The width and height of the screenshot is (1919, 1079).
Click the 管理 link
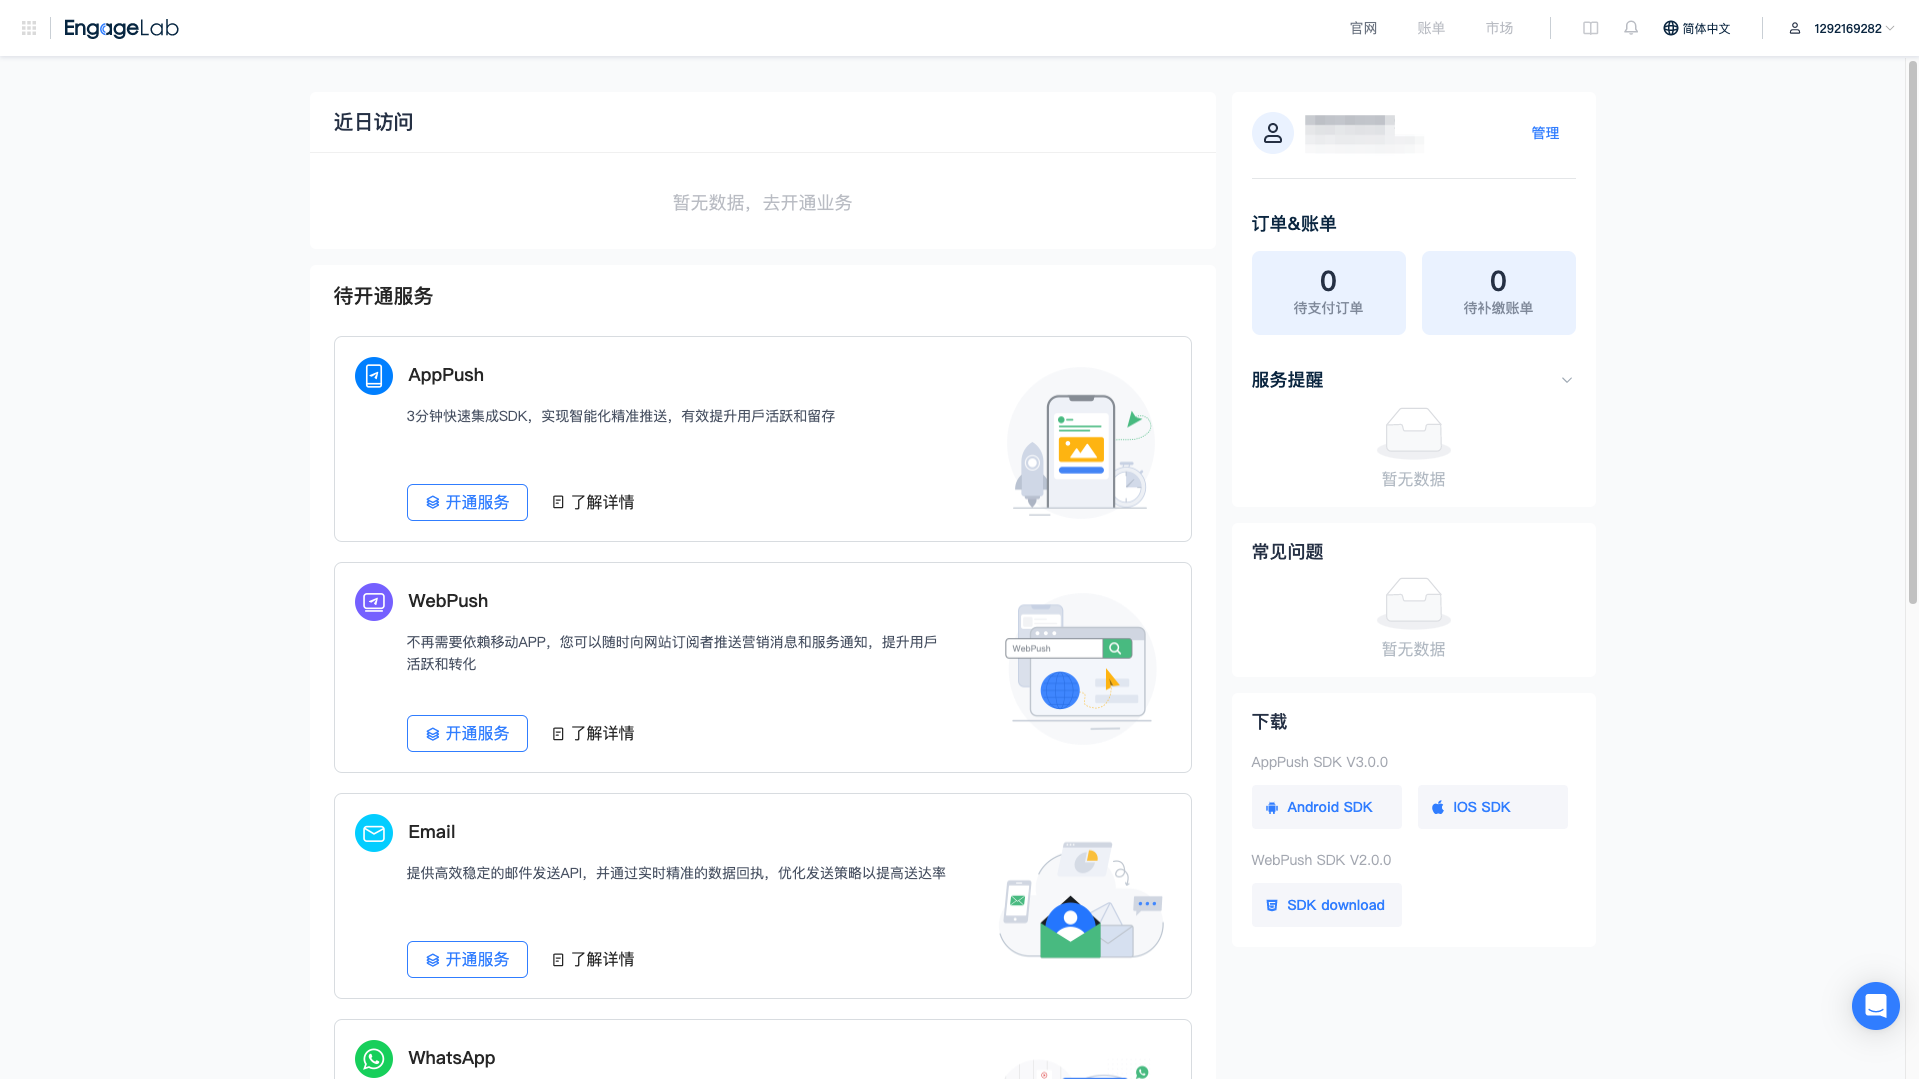pyautogui.click(x=1545, y=133)
